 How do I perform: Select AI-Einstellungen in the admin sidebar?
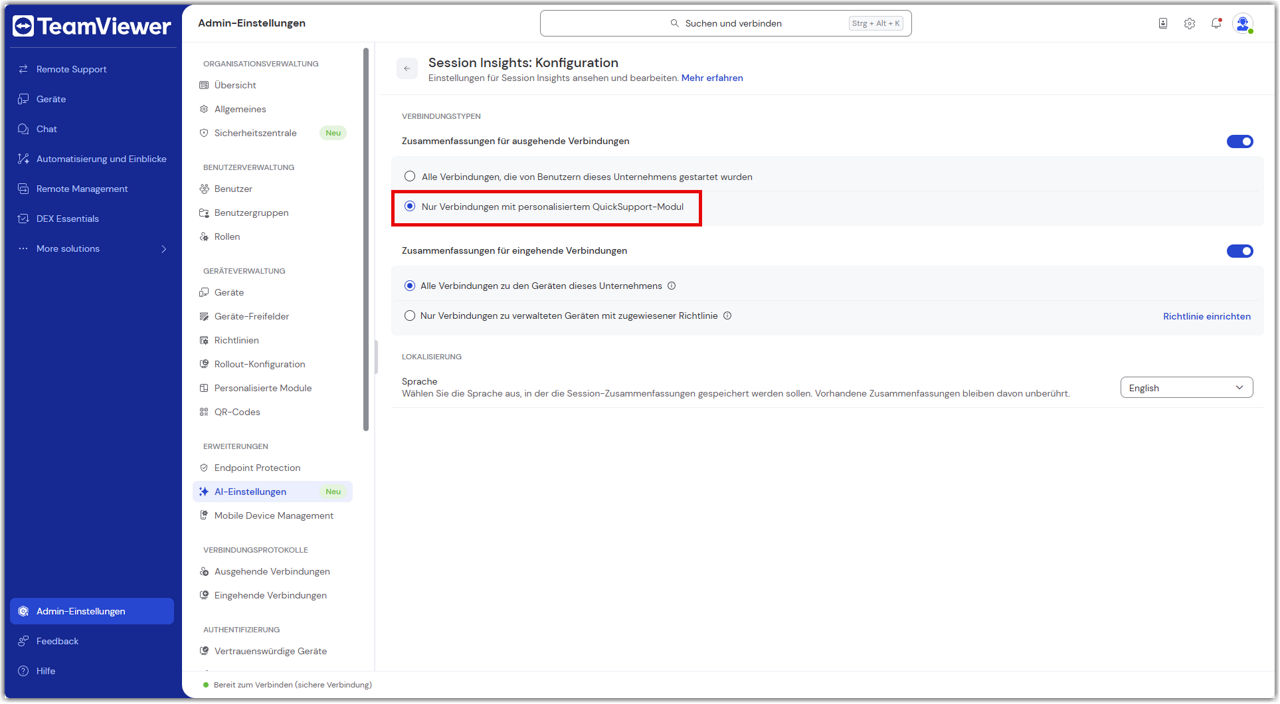(273, 492)
